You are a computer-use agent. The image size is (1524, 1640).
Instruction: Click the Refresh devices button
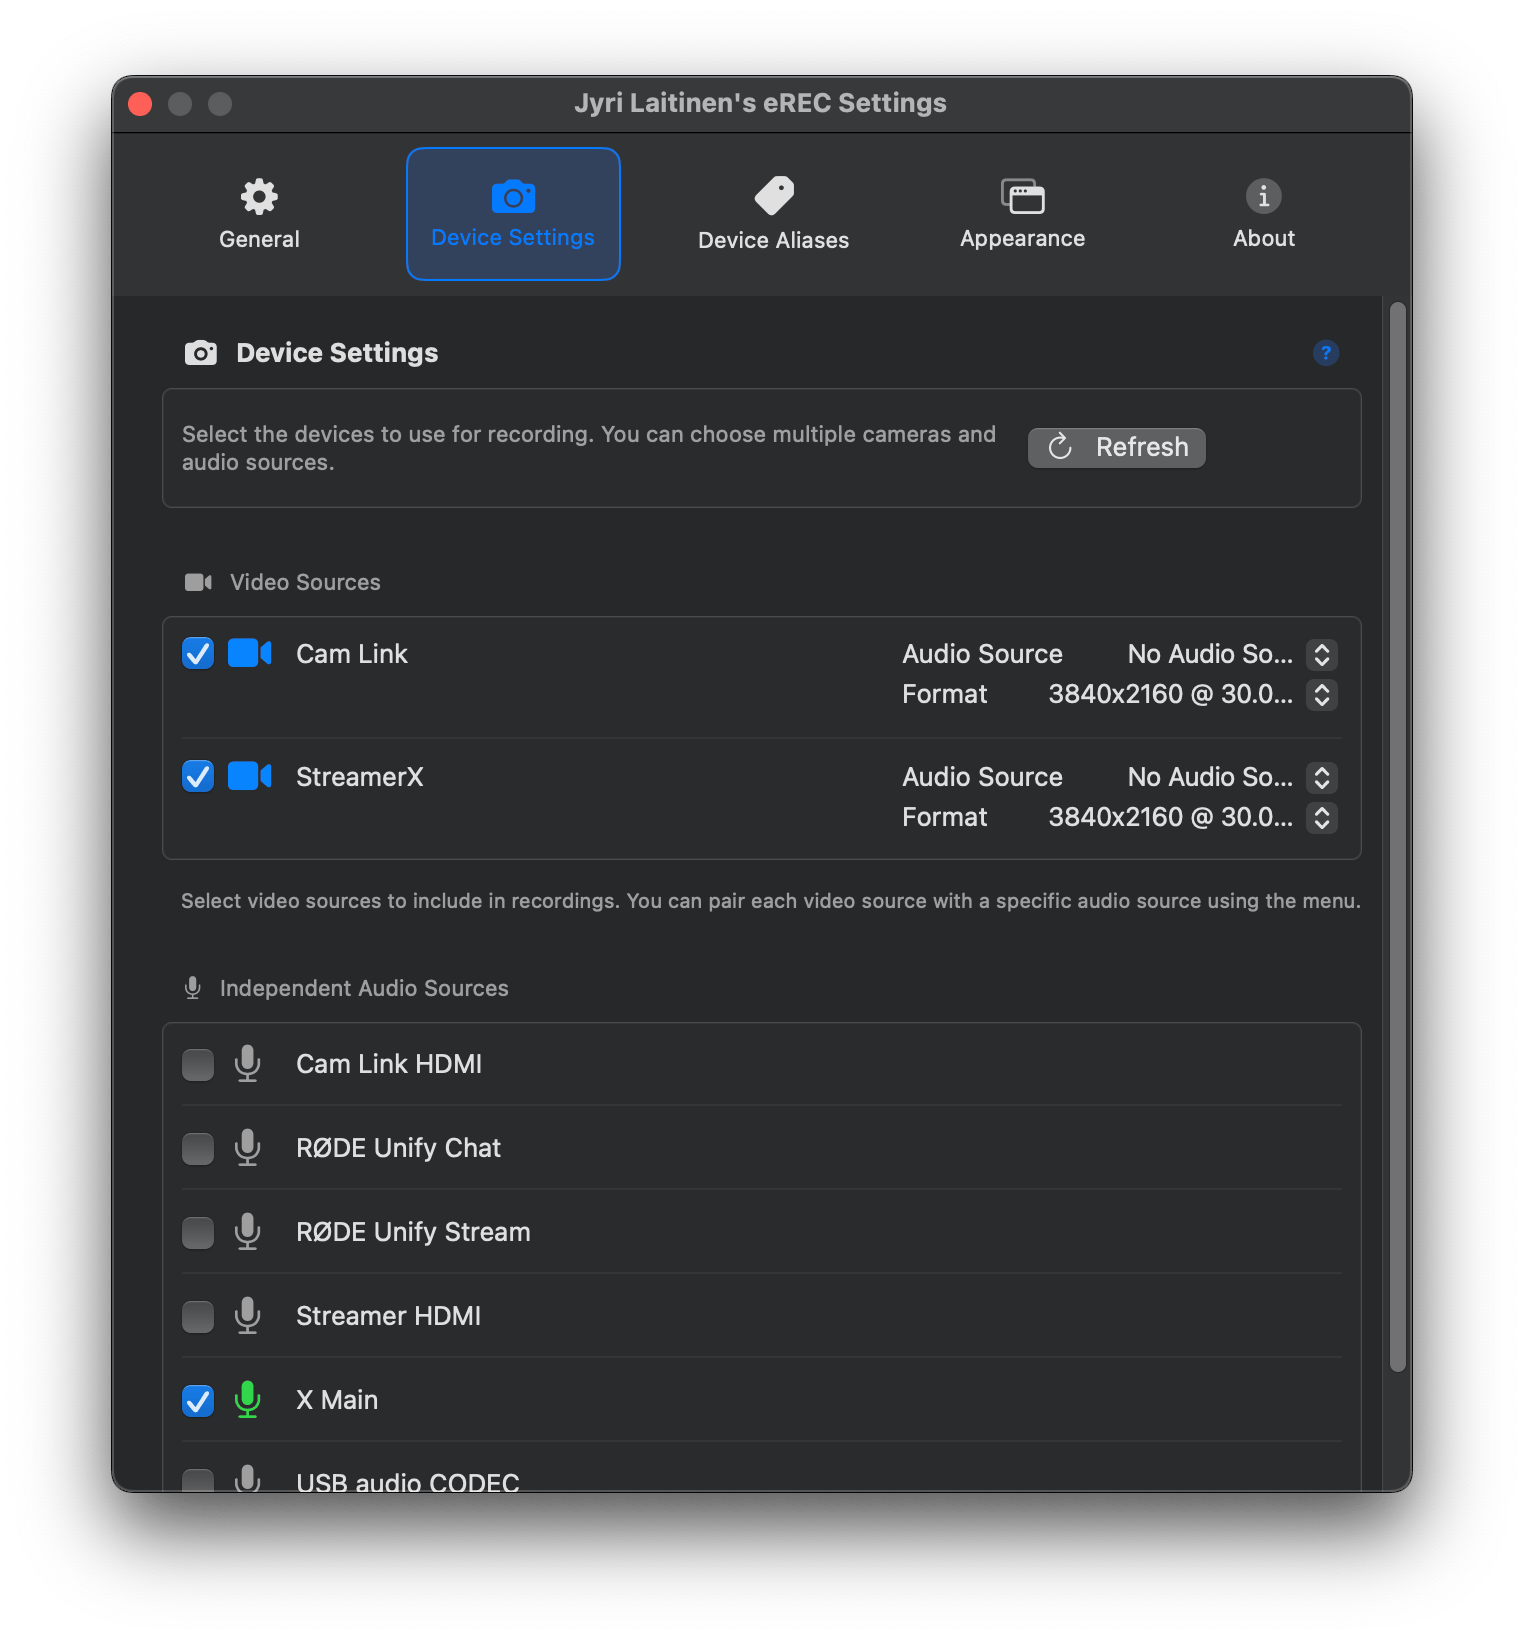pos(1117,447)
